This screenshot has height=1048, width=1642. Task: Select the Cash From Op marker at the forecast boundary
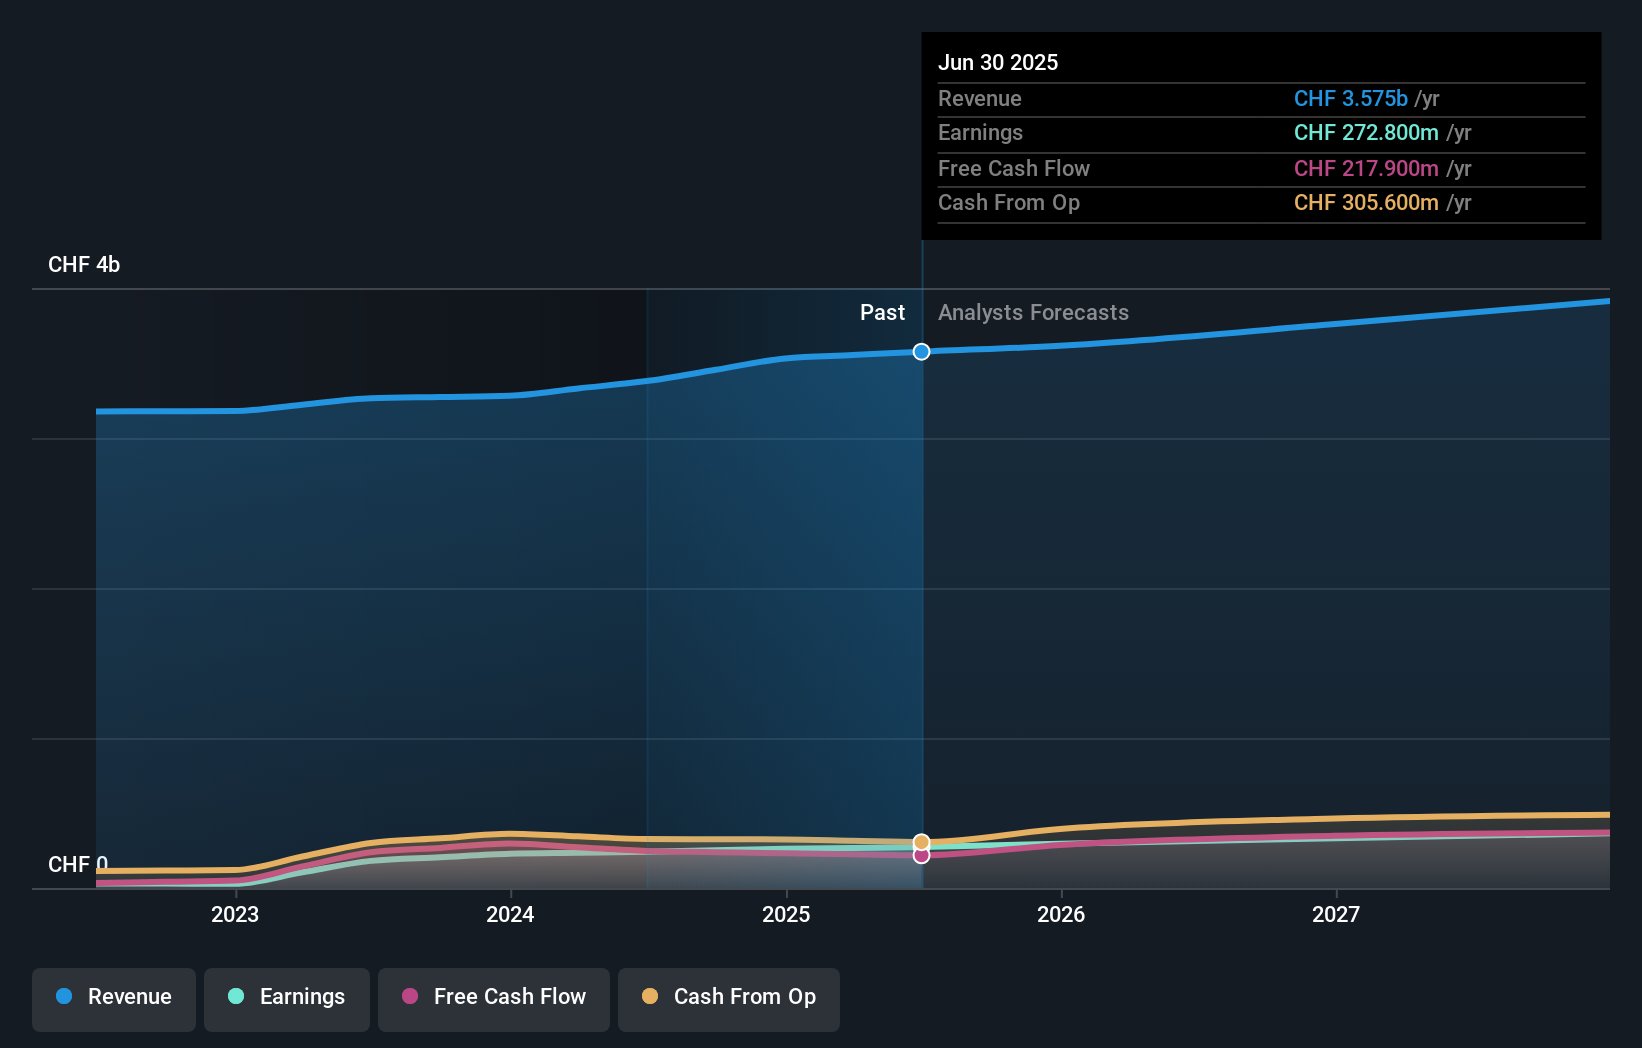(x=921, y=841)
